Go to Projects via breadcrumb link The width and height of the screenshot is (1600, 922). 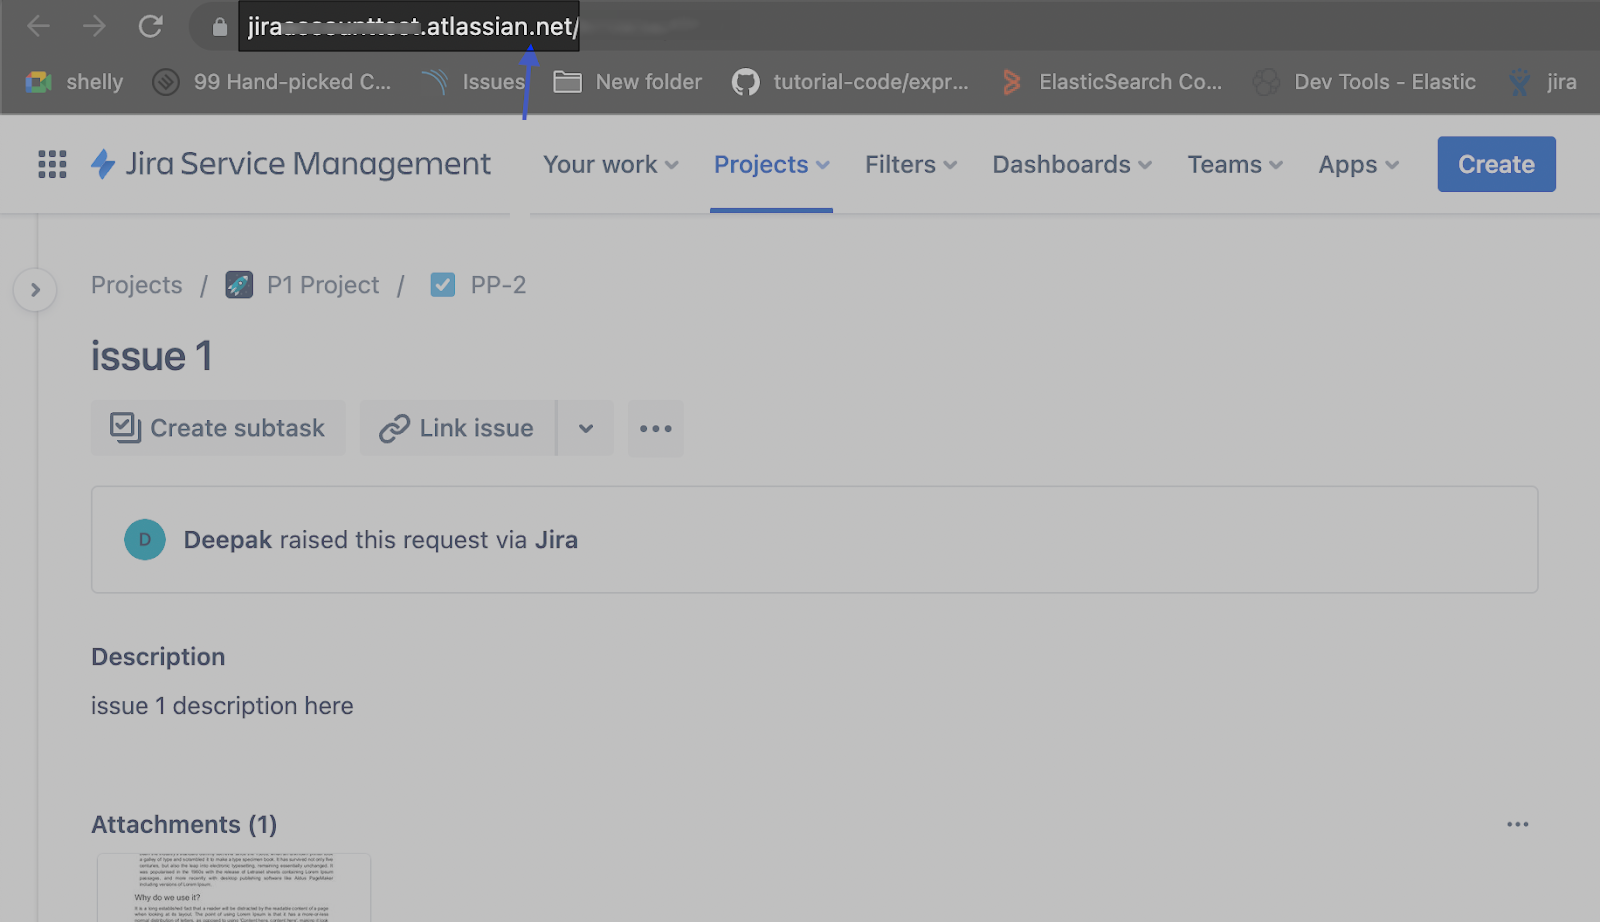137,286
